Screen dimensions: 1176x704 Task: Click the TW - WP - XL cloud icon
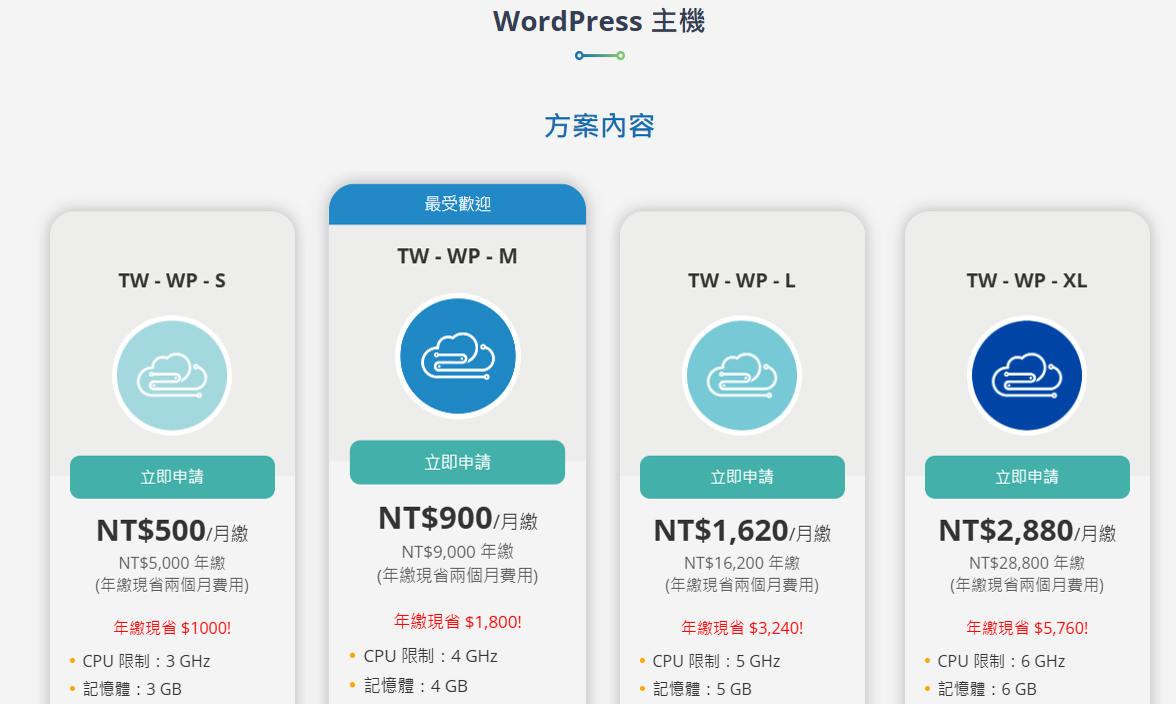point(1027,375)
